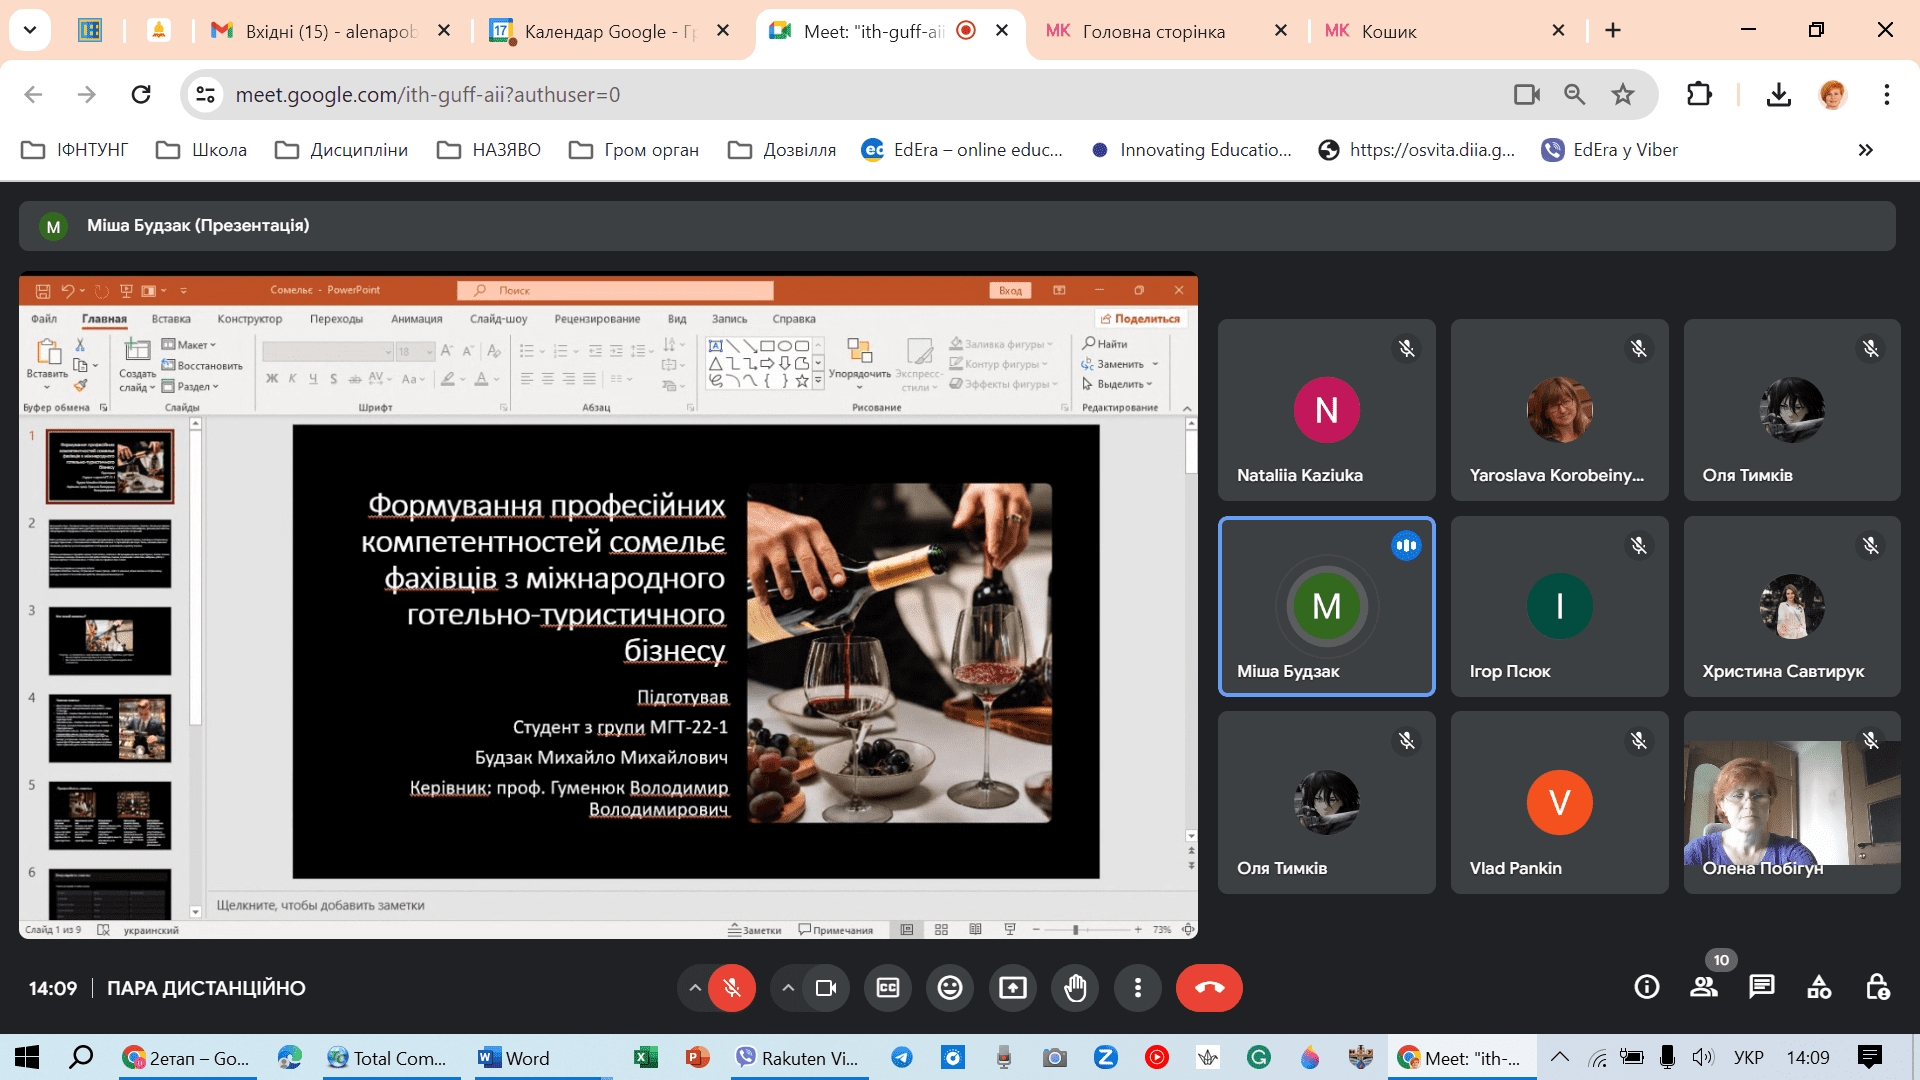Screen dimensions: 1920x1080
Task: Open the present now screen-share button
Action: 1012,988
